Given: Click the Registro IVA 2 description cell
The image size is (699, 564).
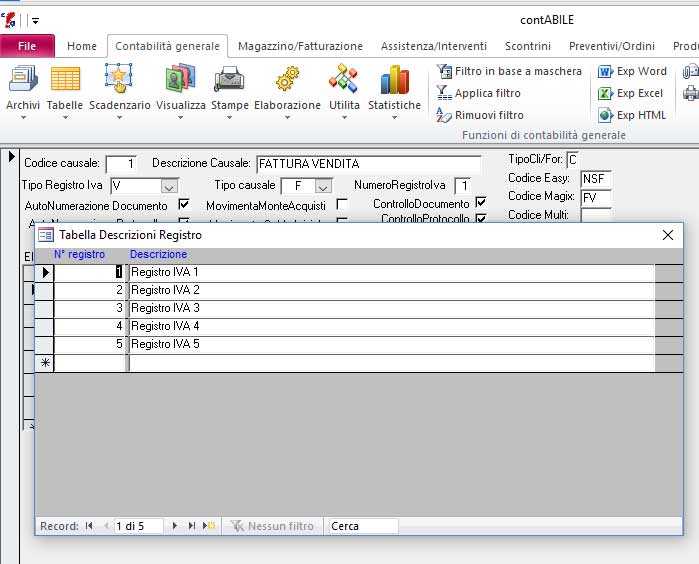Looking at the screenshot, I should tap(391, 290).
